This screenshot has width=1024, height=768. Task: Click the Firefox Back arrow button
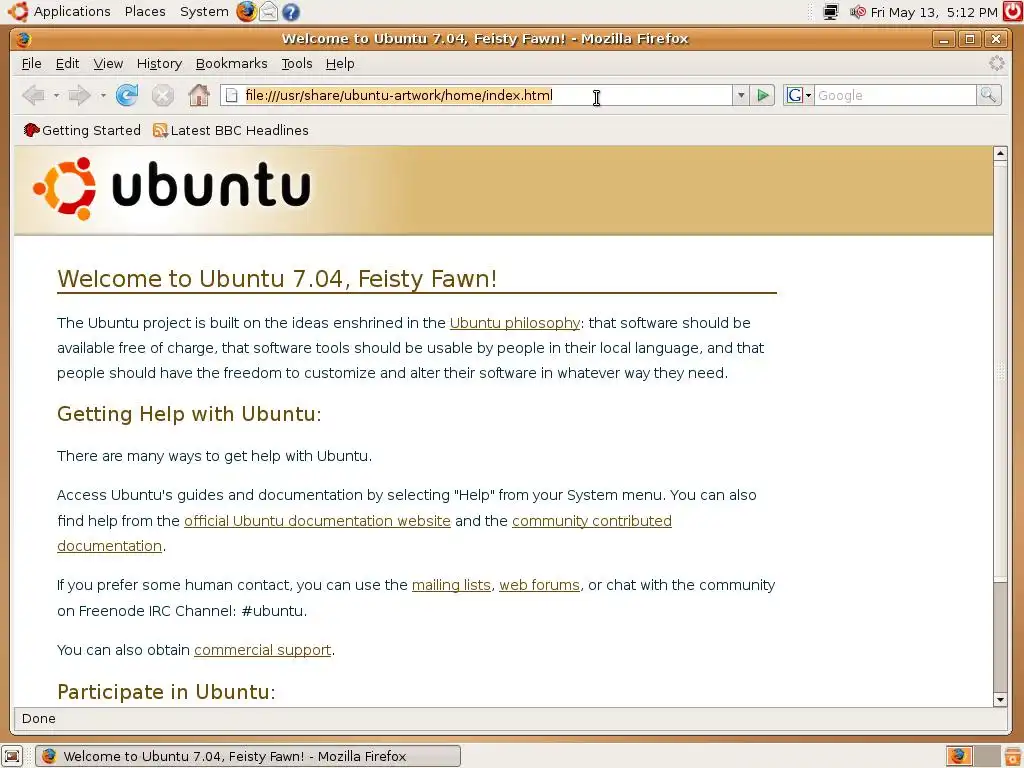34,95
